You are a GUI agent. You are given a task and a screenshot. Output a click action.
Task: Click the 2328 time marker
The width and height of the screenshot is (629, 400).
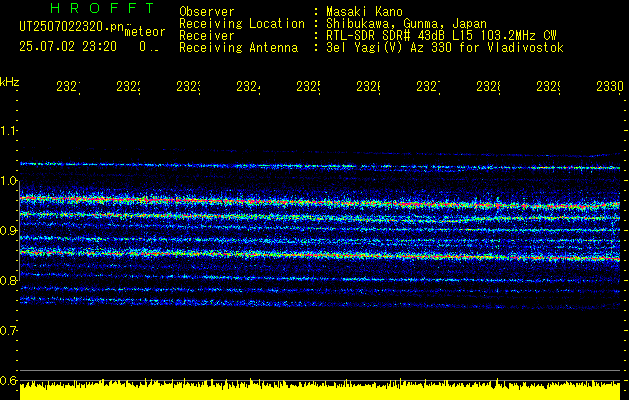489,87
